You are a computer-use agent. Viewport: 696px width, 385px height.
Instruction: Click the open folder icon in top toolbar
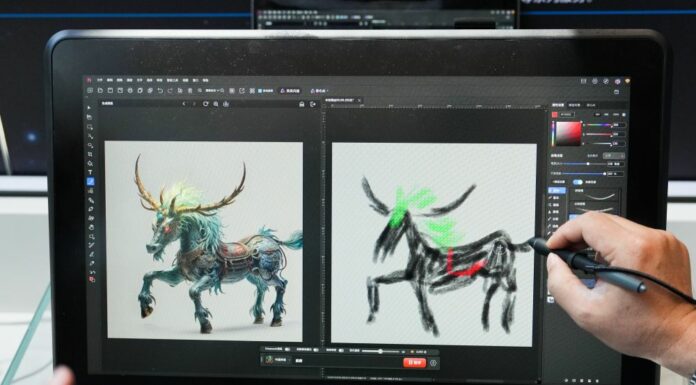[x=110, y=91]
